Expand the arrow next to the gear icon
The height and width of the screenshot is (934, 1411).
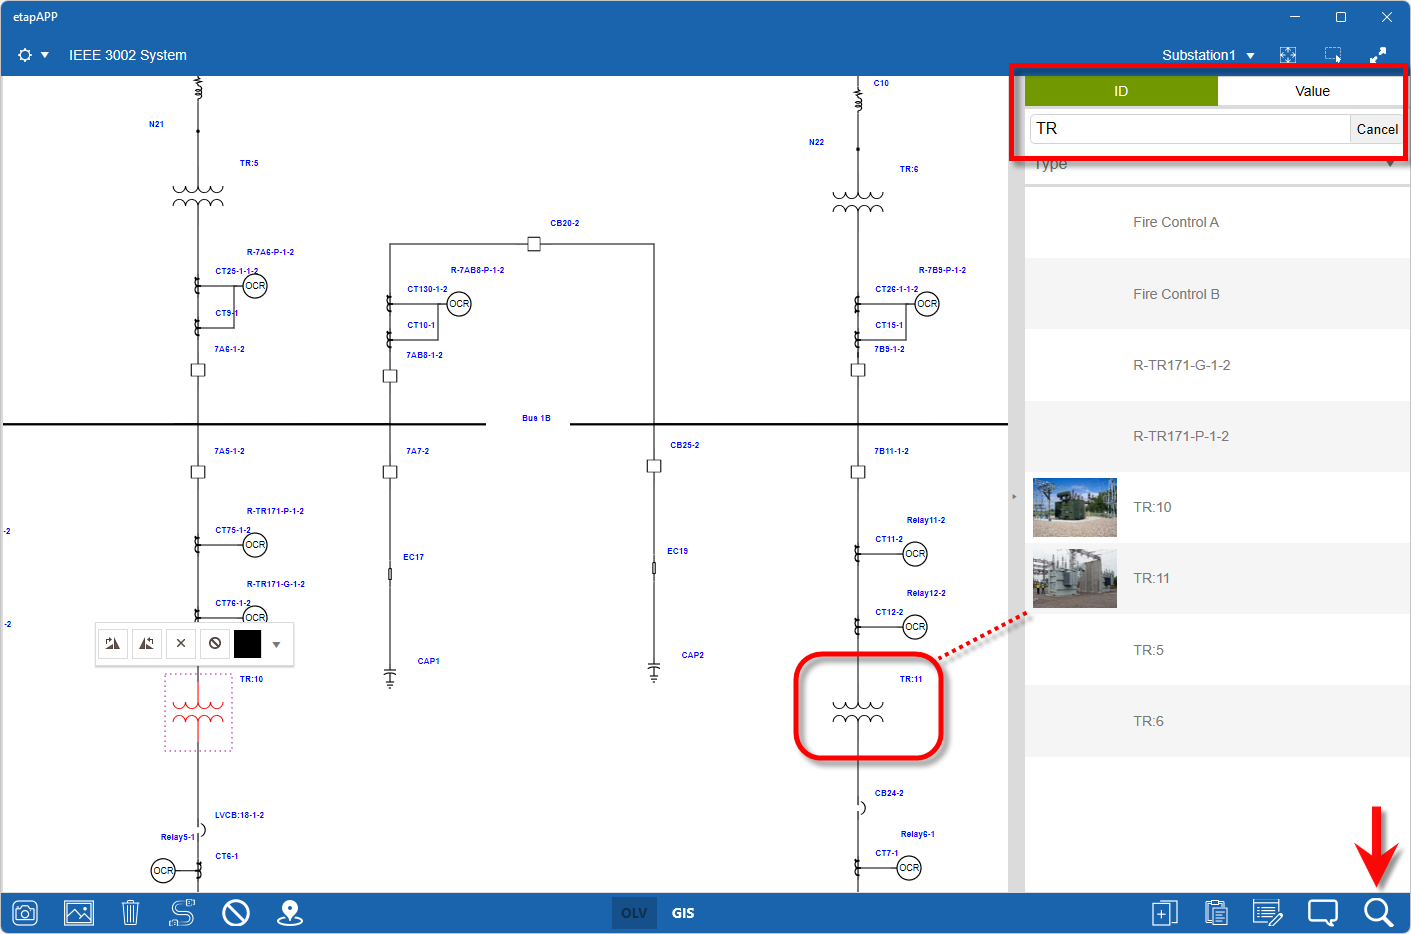point(45,55)
